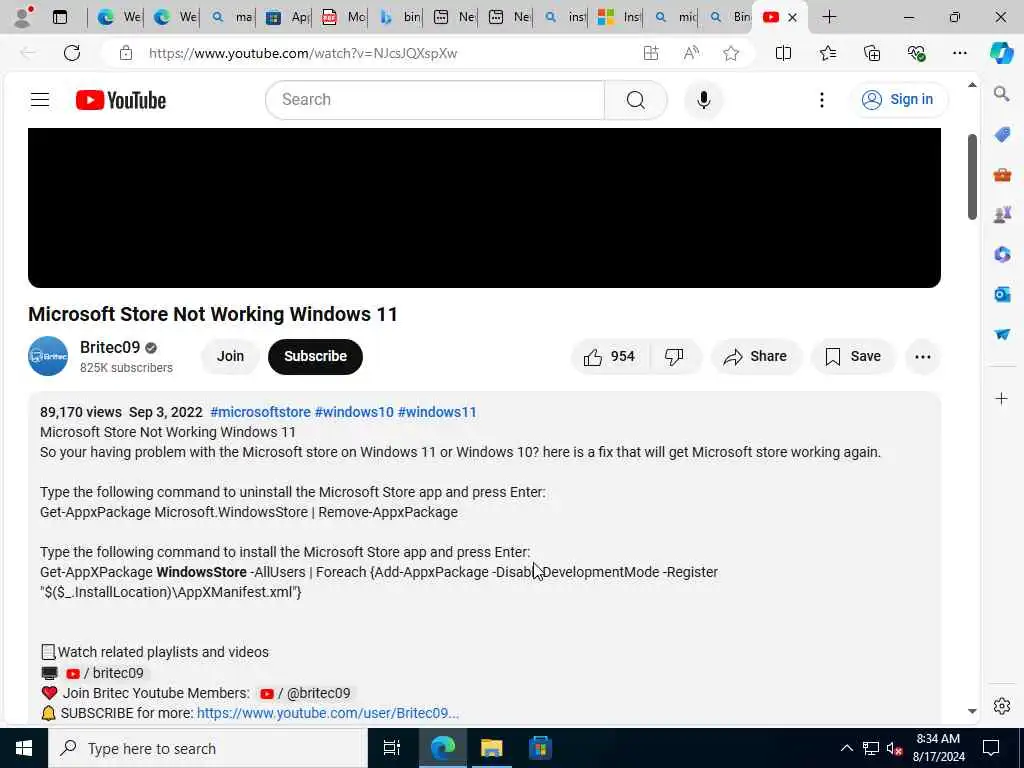Refresh the page in Edge
Image resolution: width=1024 pixels, height=768 pixels.
coord(72,53)
